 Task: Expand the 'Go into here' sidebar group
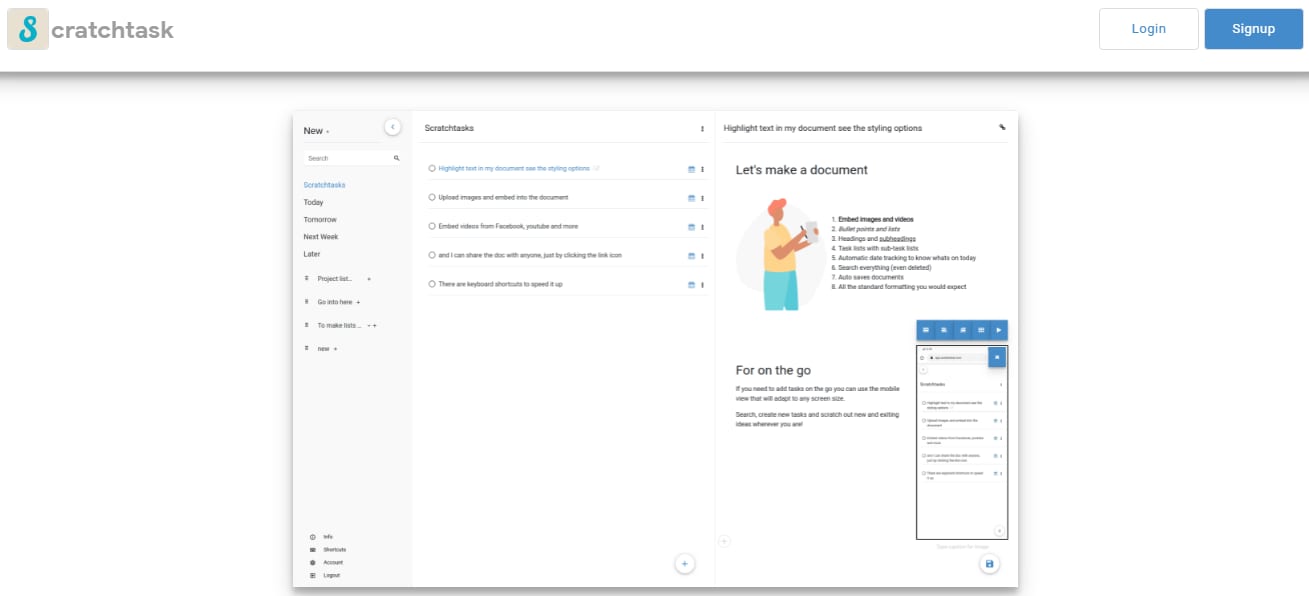coord(307,302)
